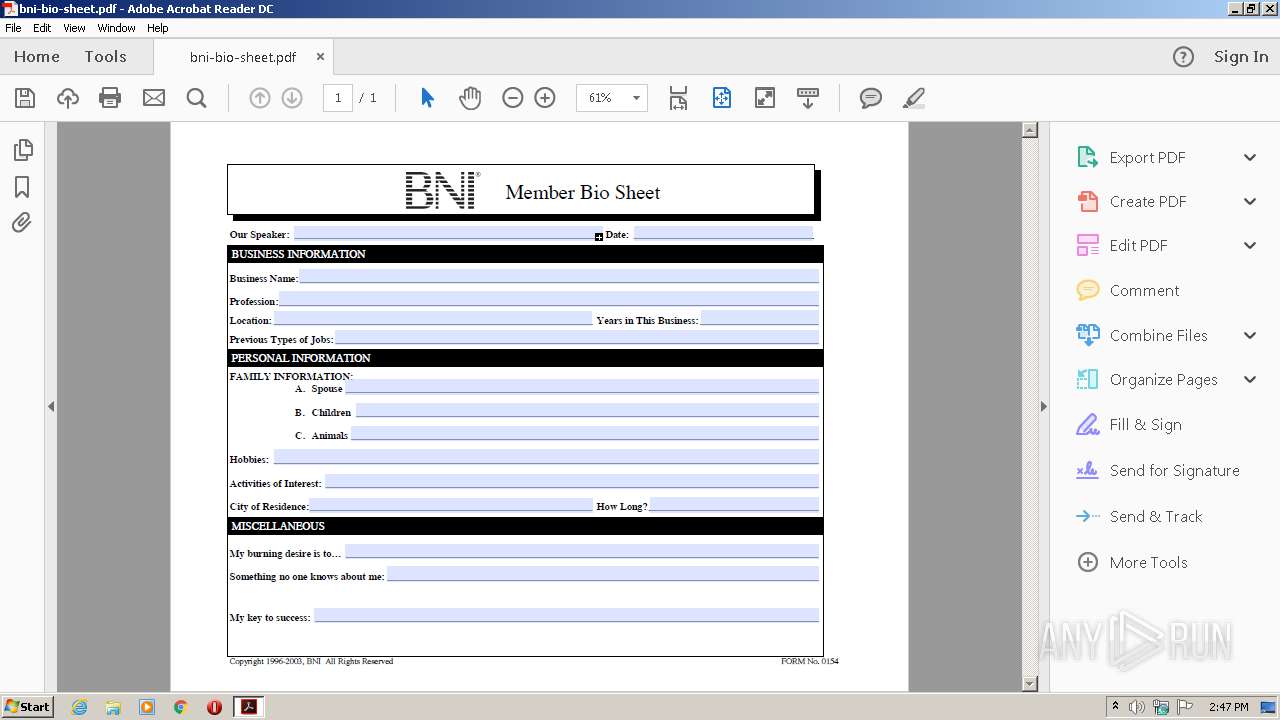1280x720 pixels.
Task: Click Sign In link
Action: pos(1241,57)
